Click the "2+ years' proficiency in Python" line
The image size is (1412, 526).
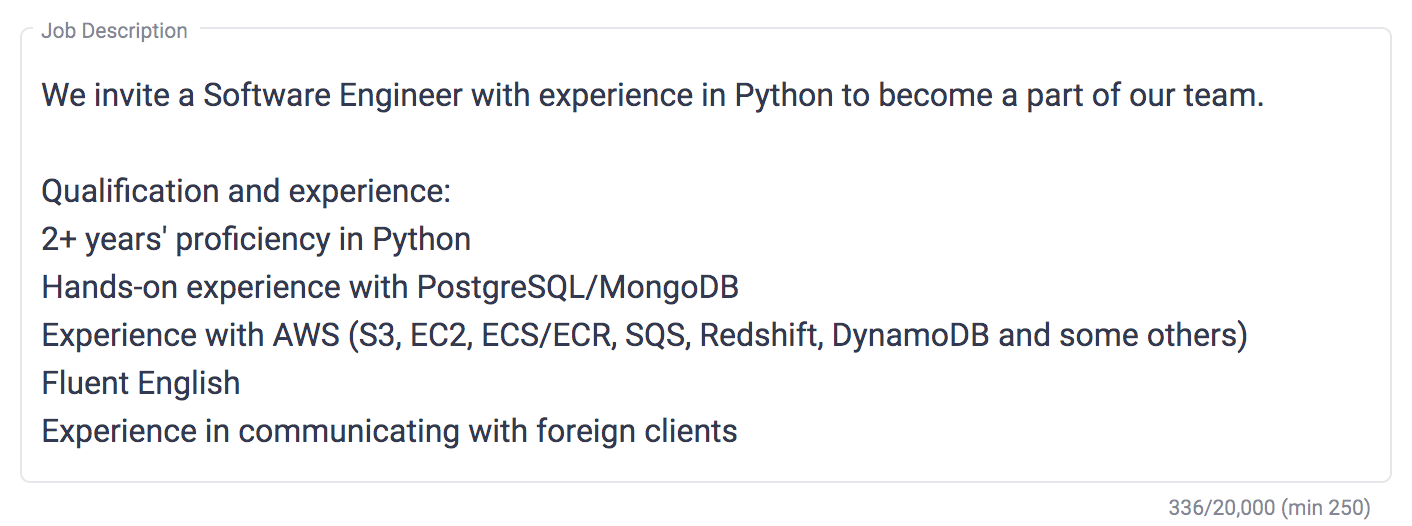(x=256, y=240)
